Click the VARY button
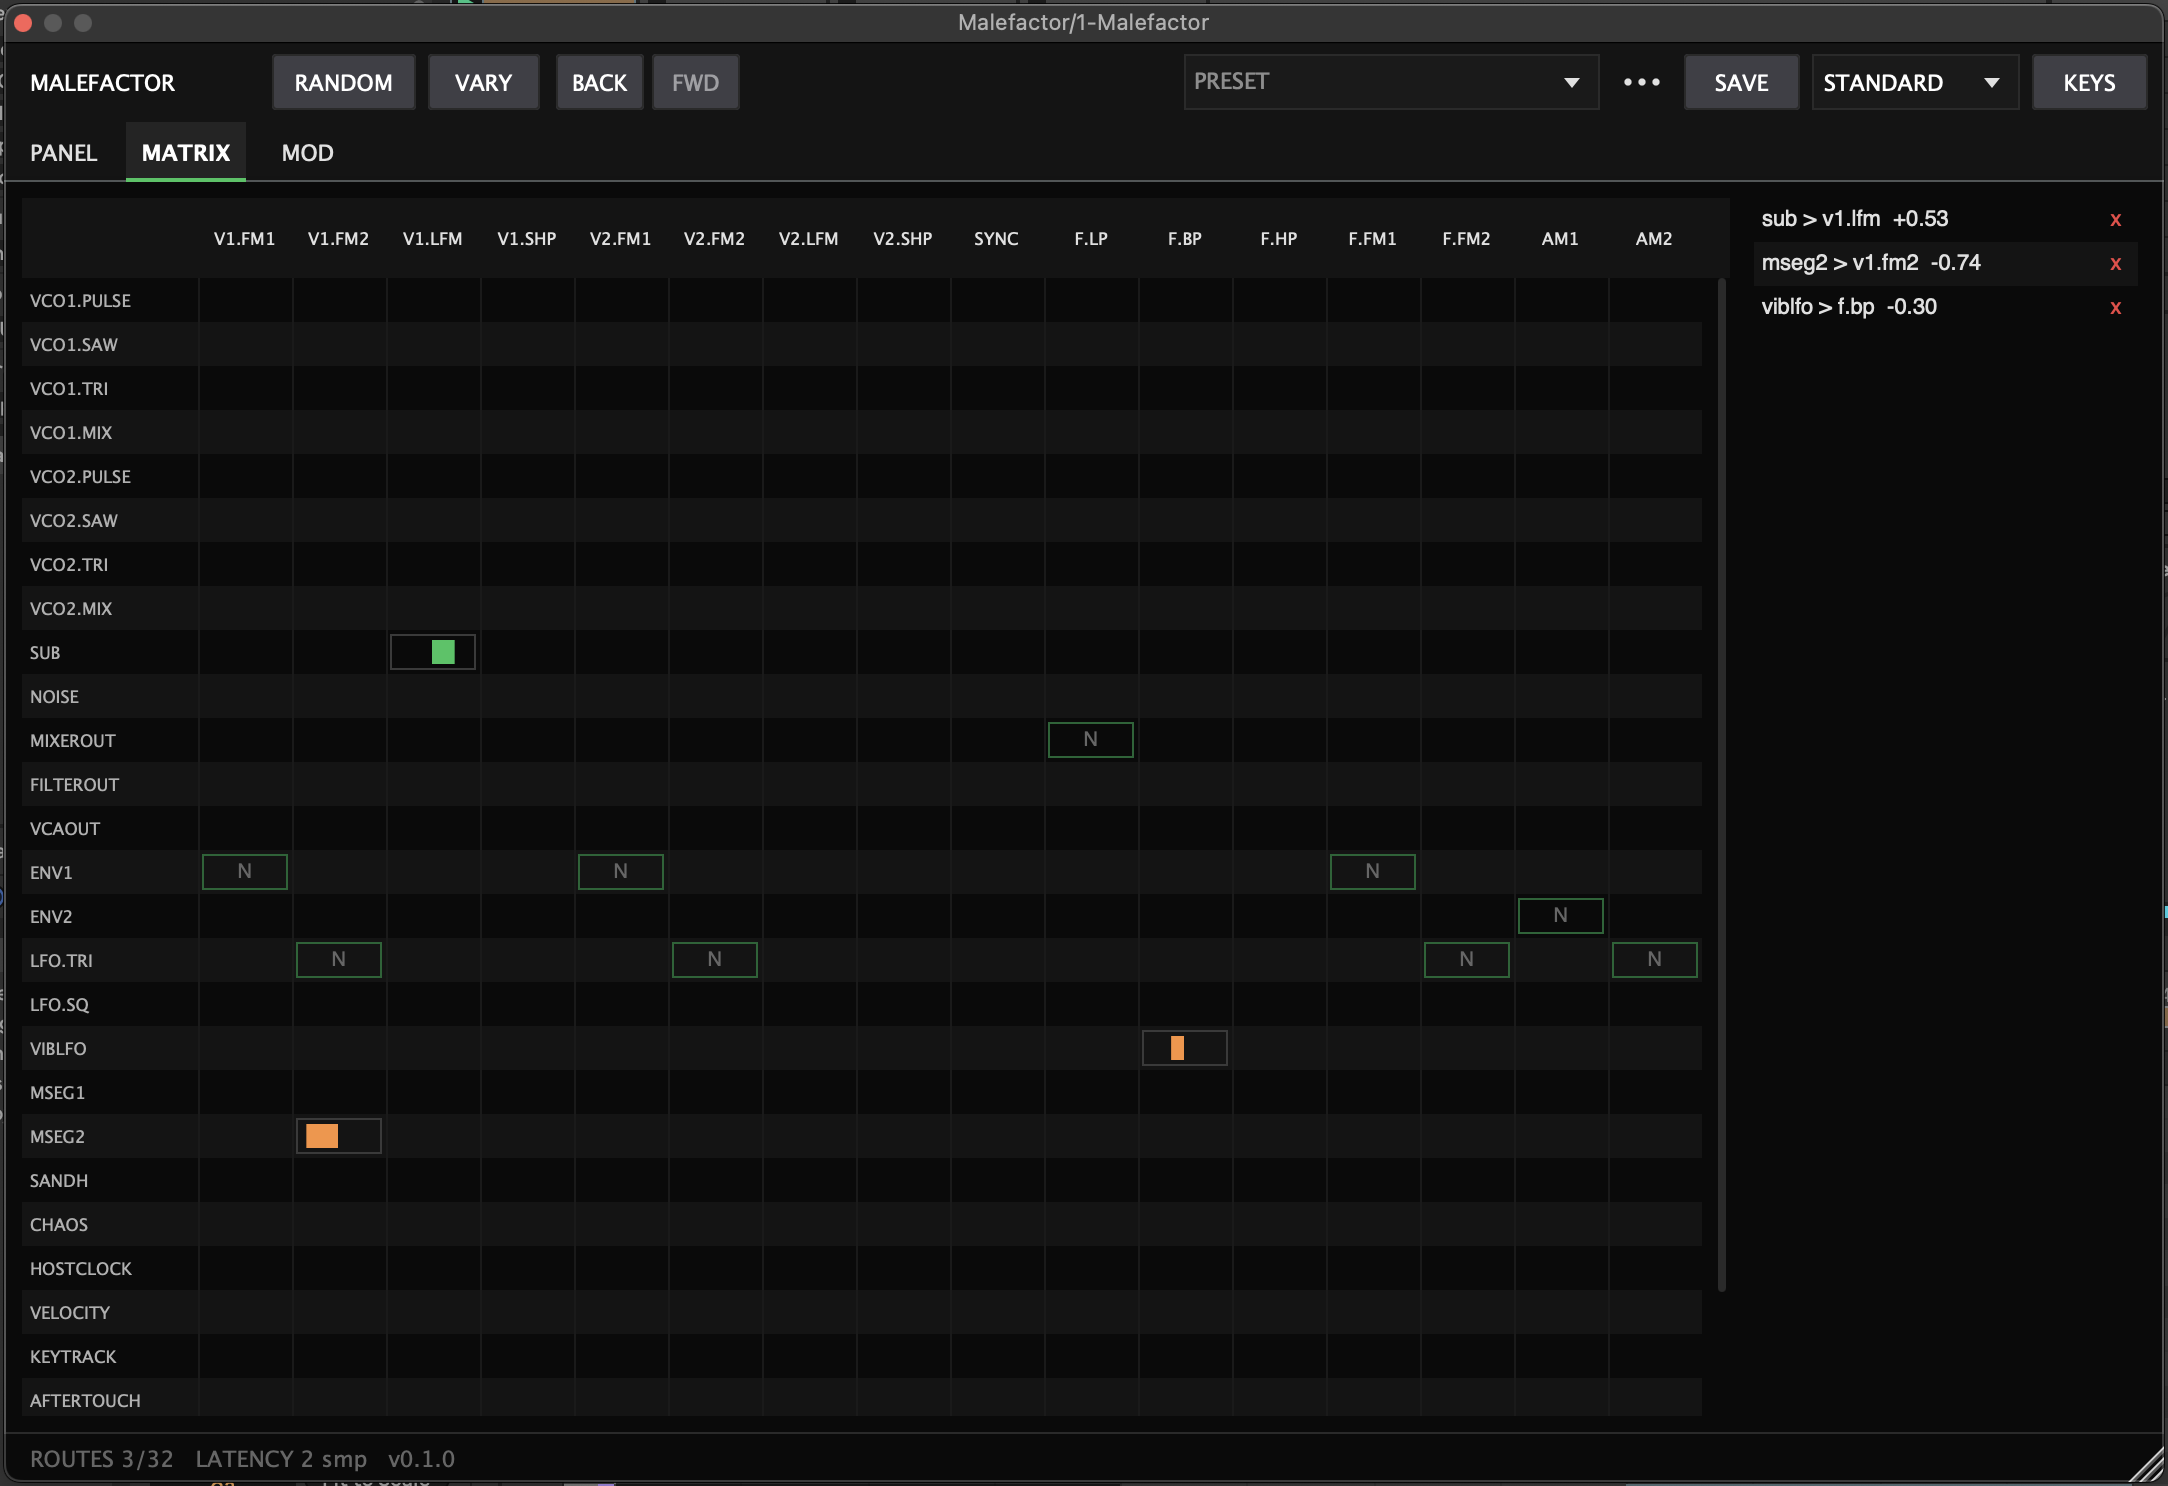This screenshot has height=1486, width=2168. click(x=484, y=82)
